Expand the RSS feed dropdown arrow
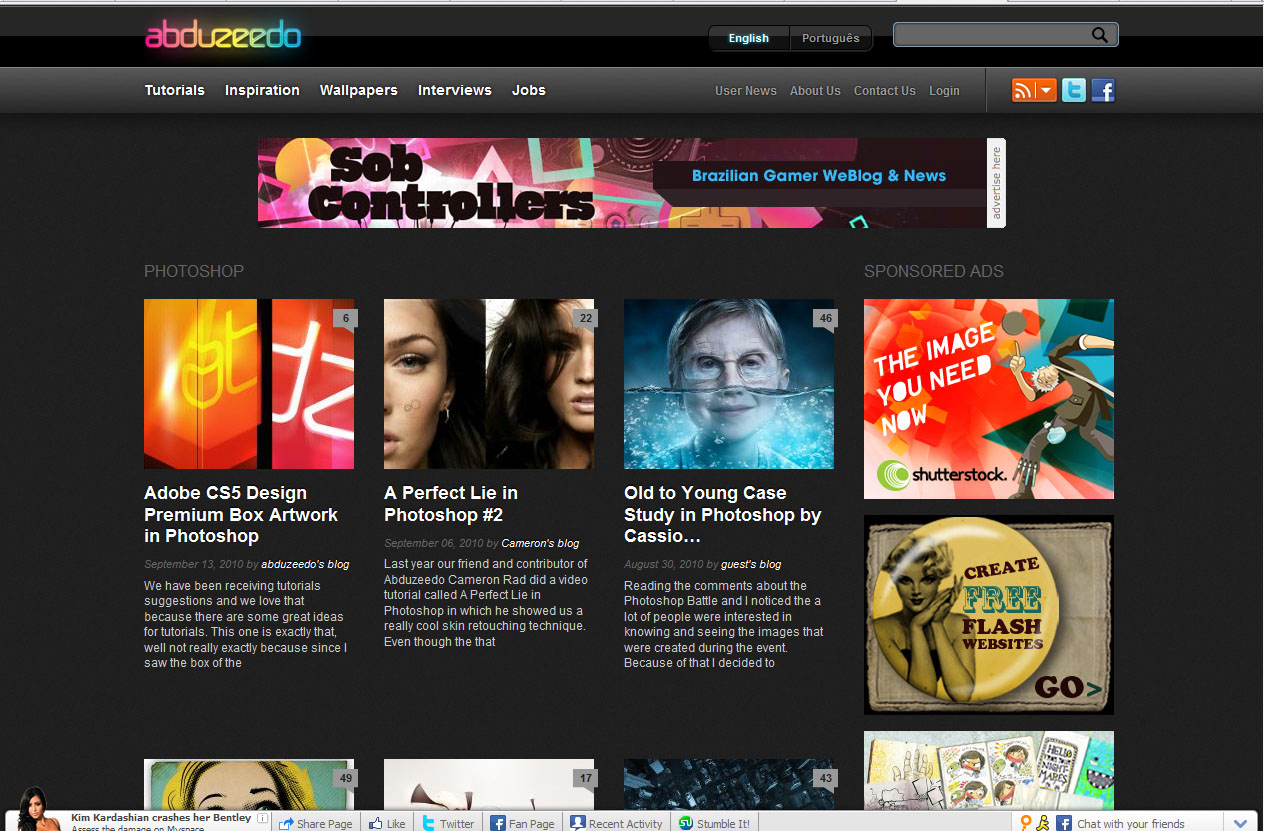 pyautogui.click(x=1046, y=91)
